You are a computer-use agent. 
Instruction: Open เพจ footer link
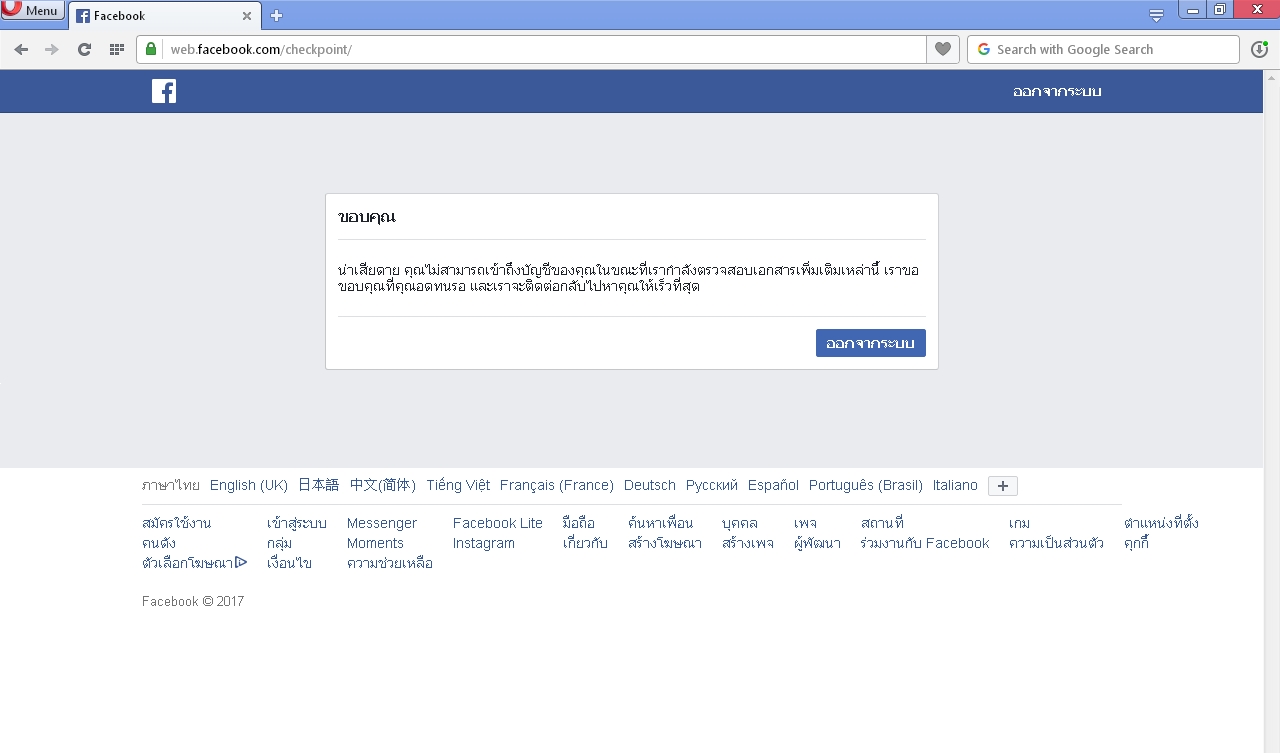pos(805,523)
